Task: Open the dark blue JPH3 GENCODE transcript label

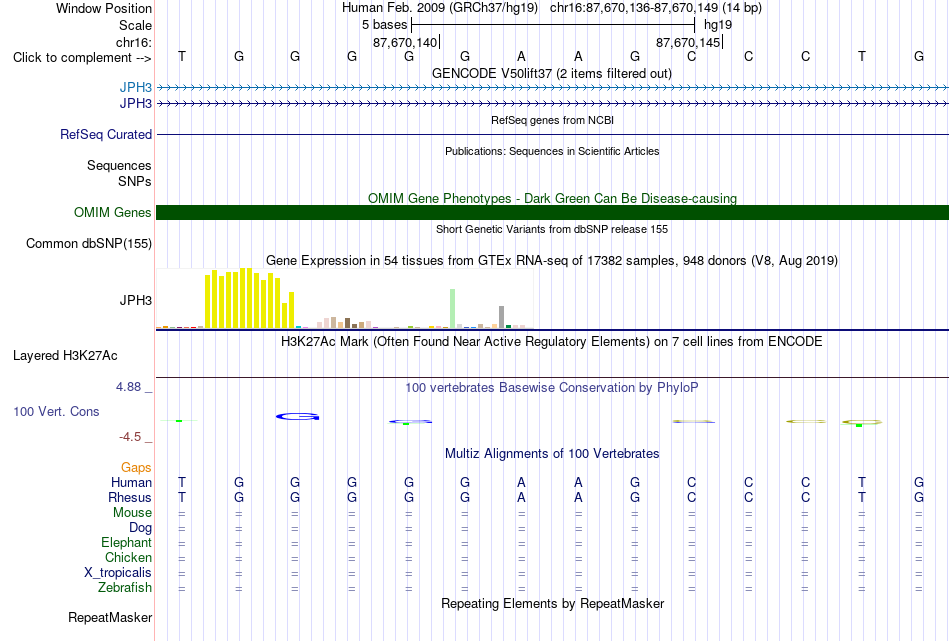Action: pos(136,103)
